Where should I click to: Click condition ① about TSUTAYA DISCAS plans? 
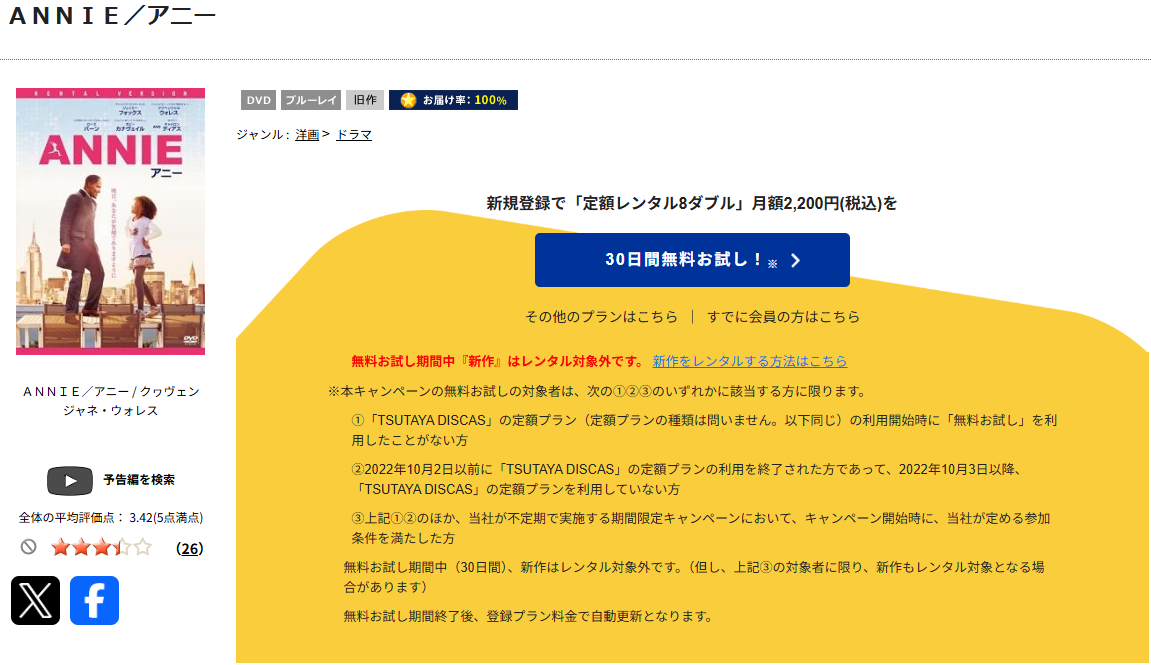pyautogui.click(x=704, y=430)
